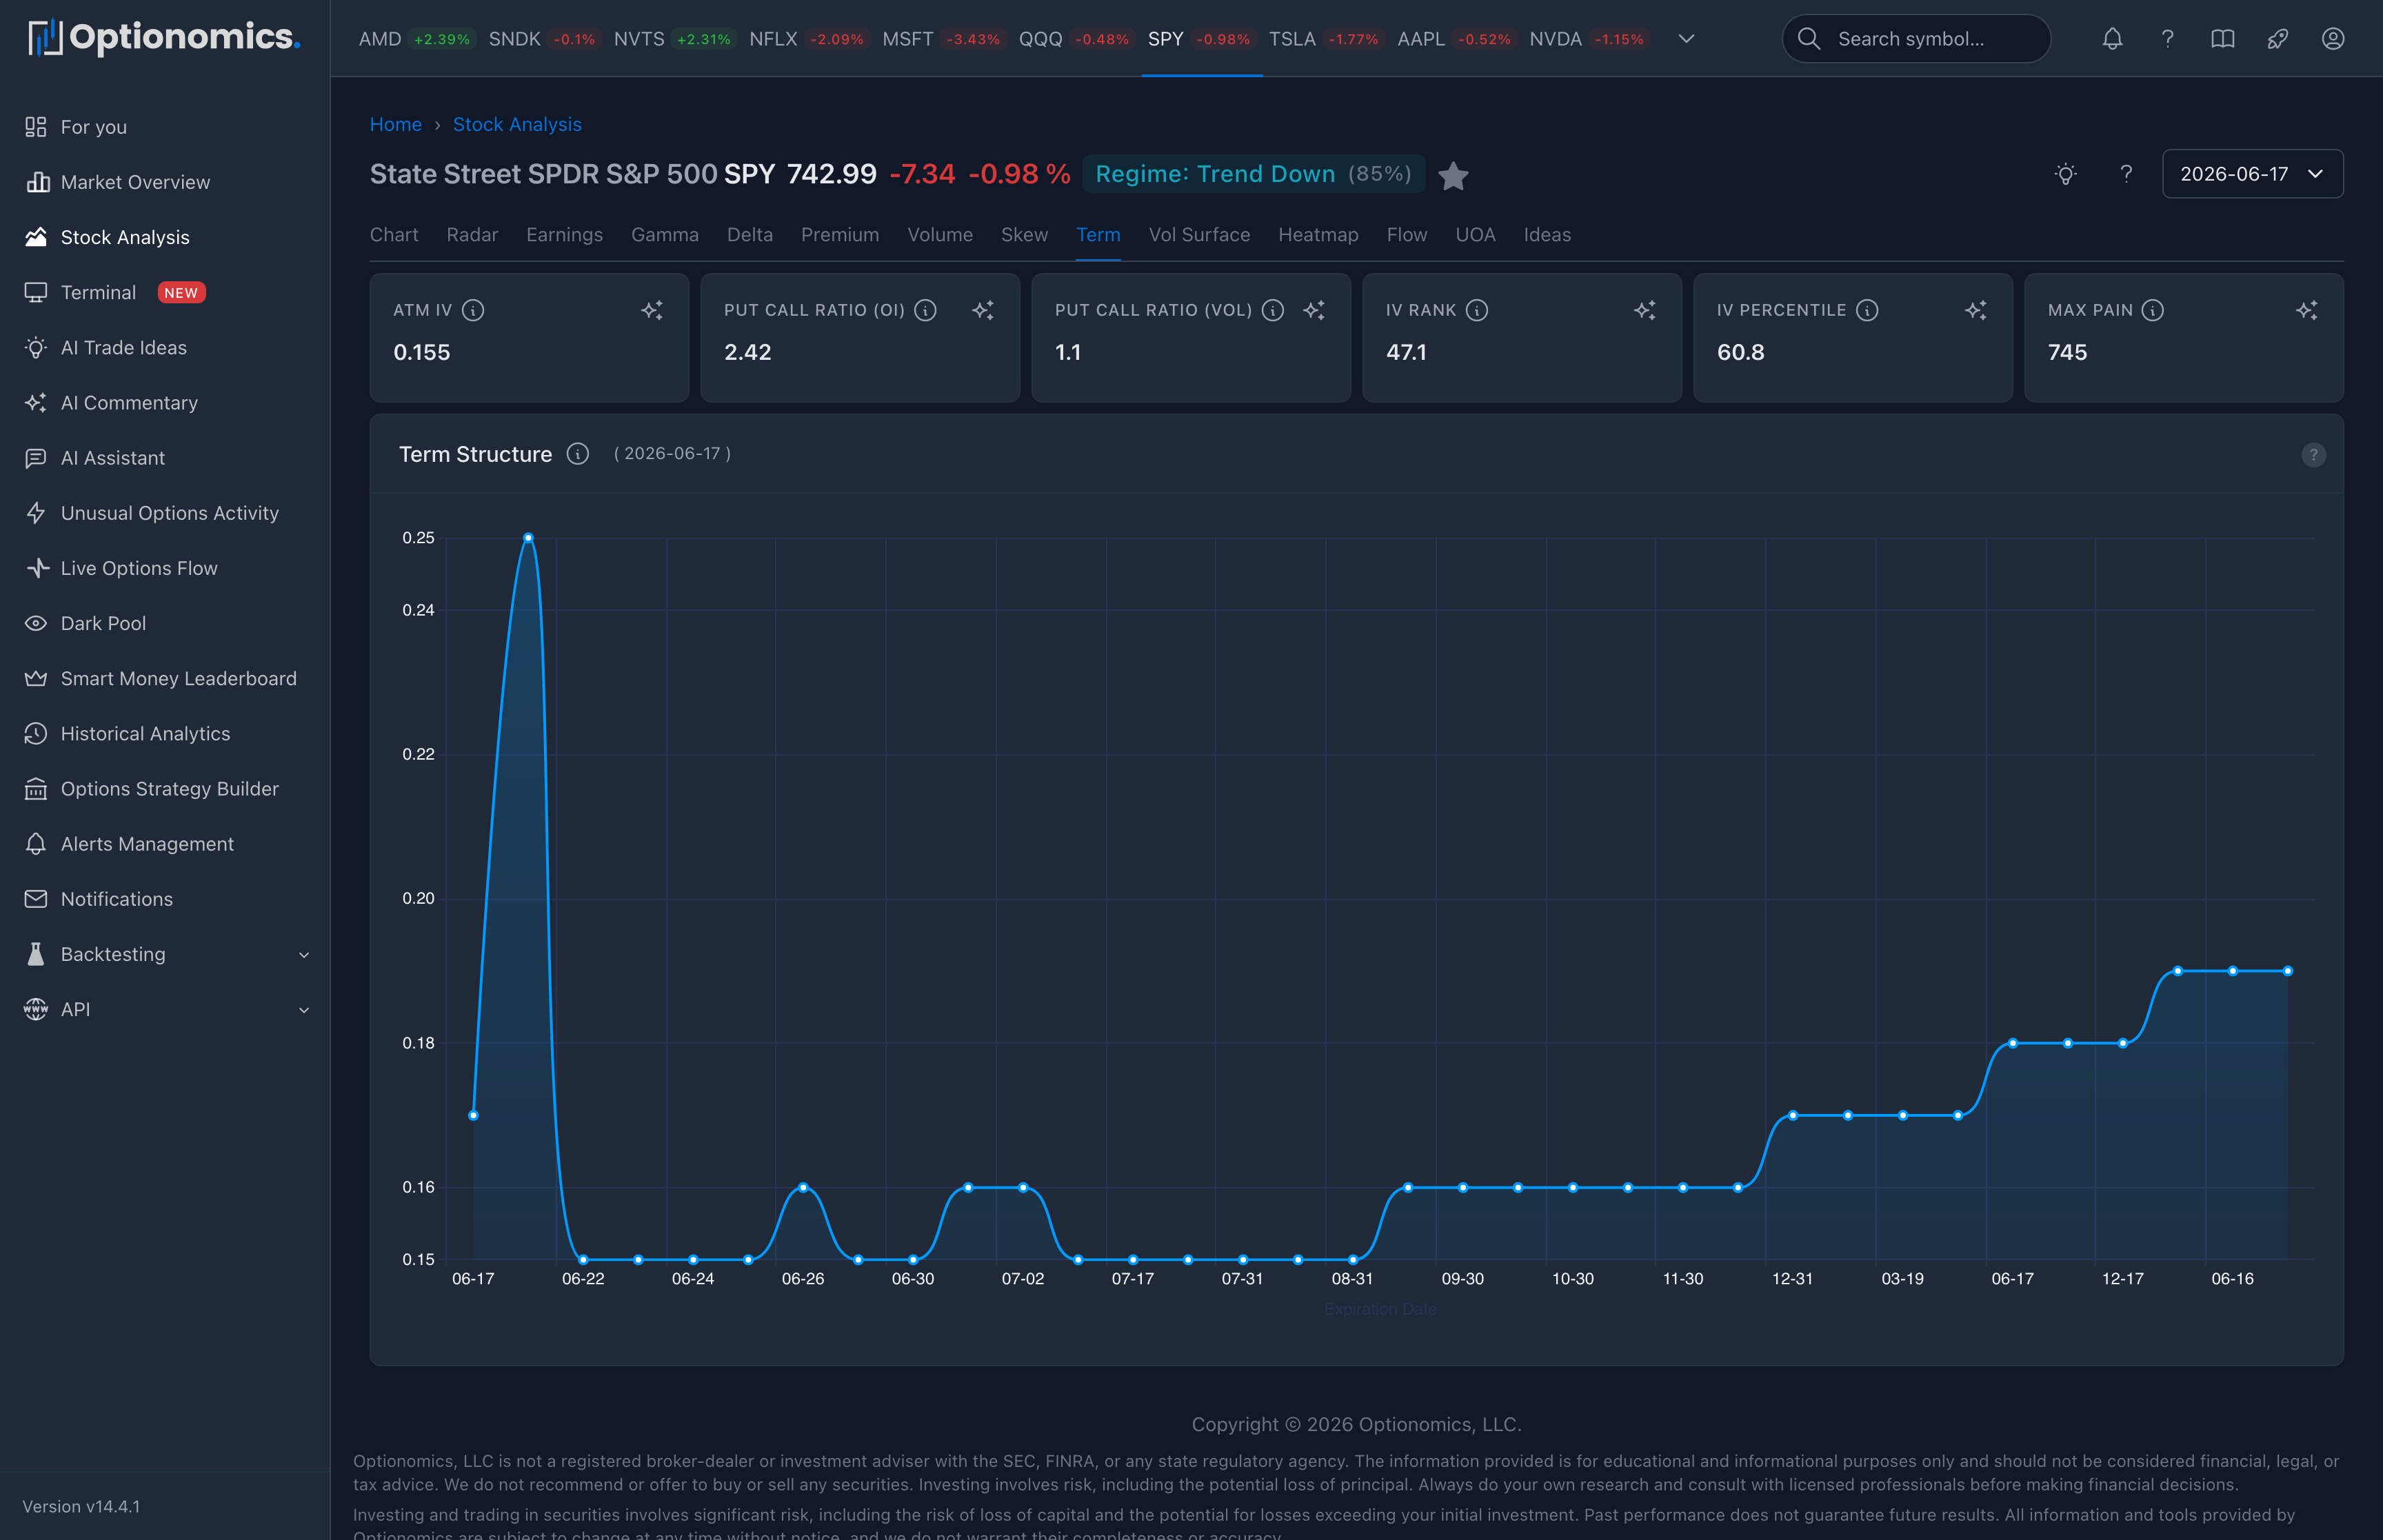Click the search magnifier icon

[x=1808, y=39]
